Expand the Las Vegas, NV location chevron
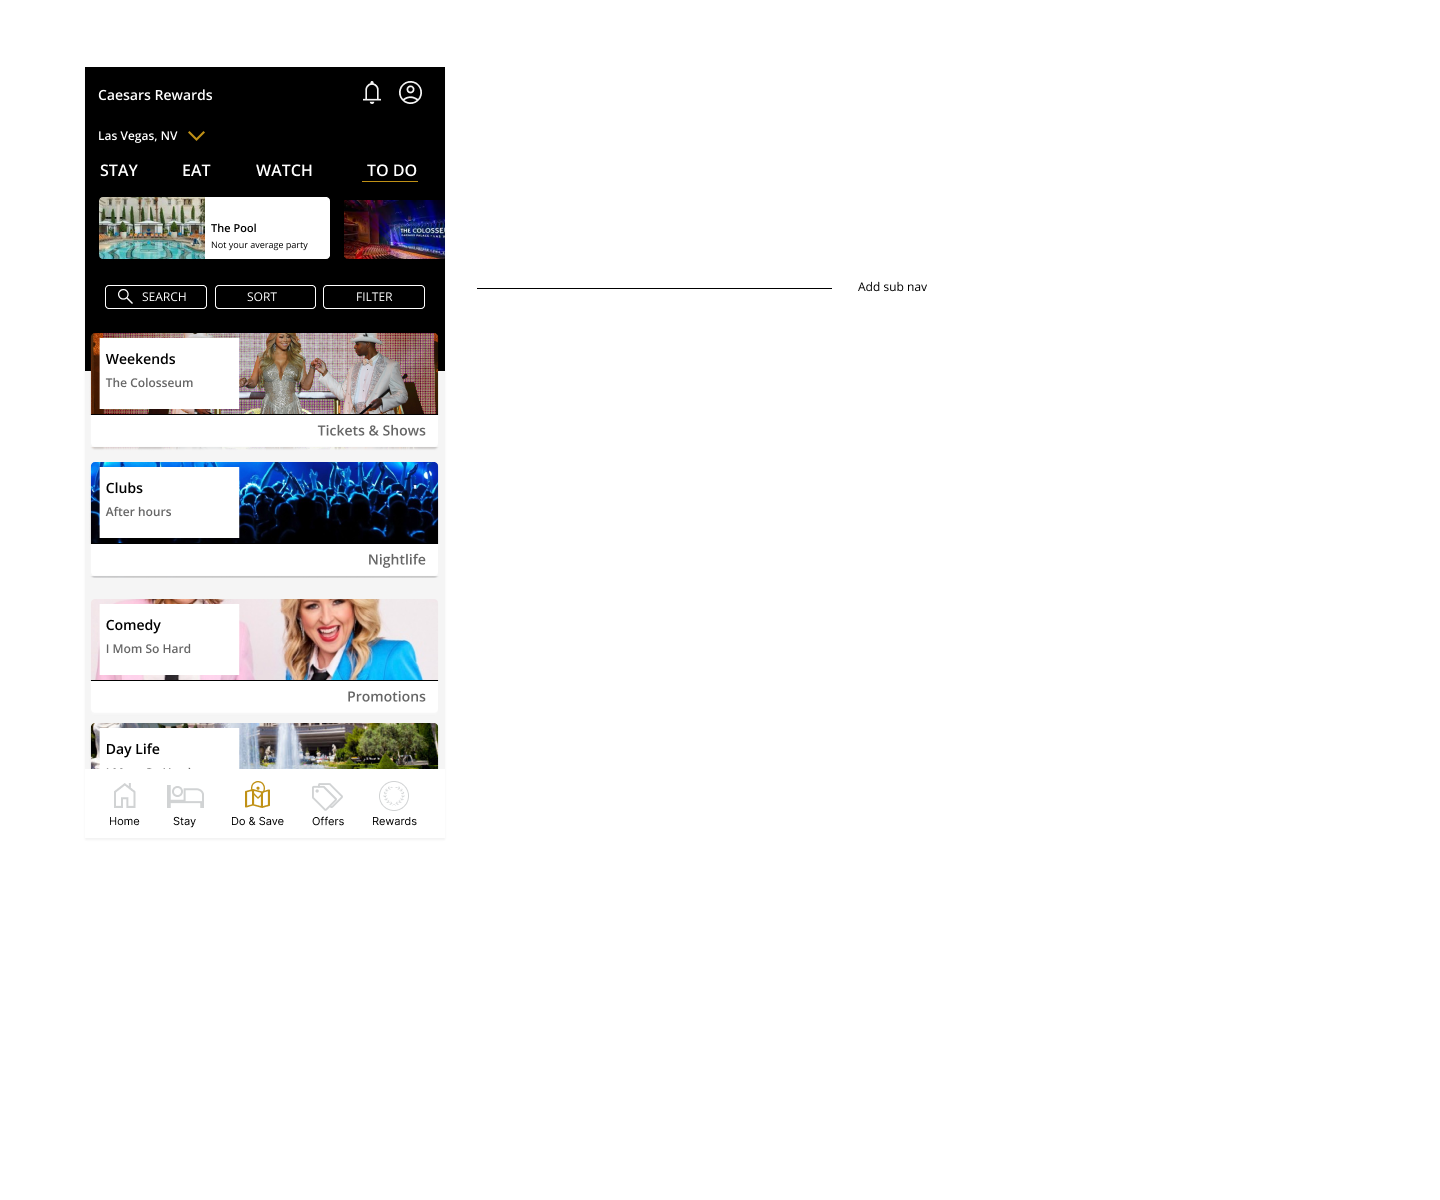1440x1200 pixels. tap(196, 136)
